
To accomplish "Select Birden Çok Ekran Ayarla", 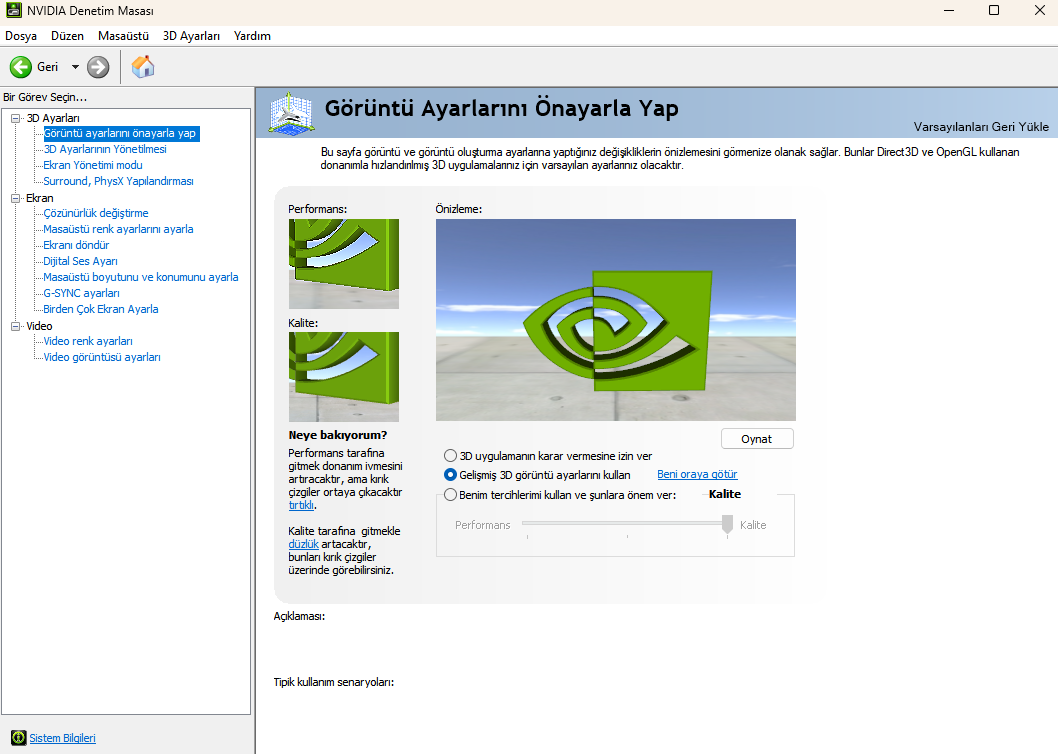I will click(x=101, y=309).
